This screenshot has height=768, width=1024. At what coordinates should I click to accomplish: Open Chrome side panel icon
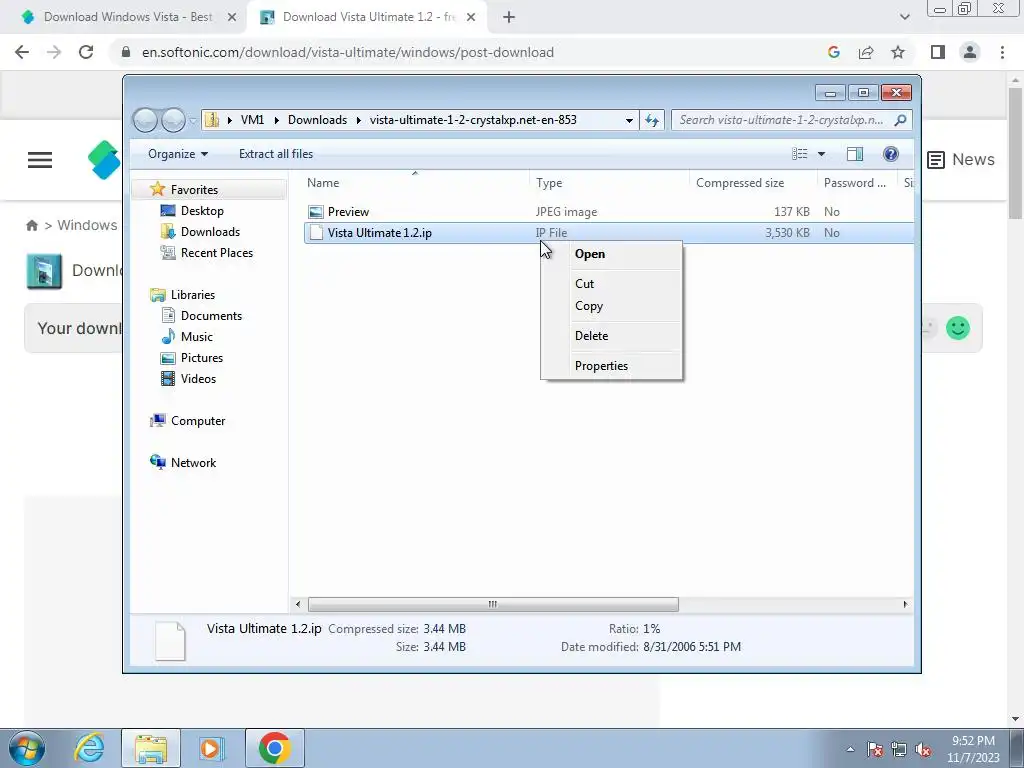tap(938, 52)
